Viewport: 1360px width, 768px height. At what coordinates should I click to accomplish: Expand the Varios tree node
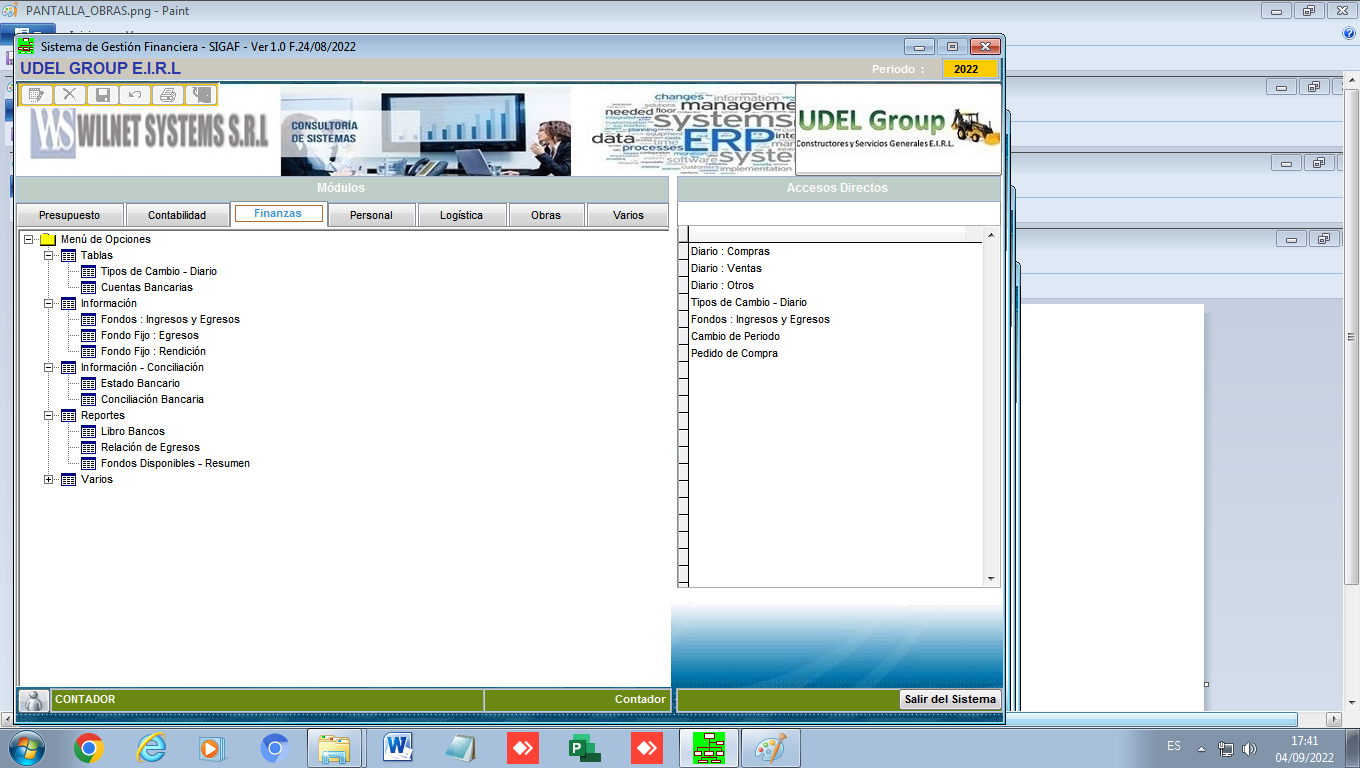[x=49, y=480]
